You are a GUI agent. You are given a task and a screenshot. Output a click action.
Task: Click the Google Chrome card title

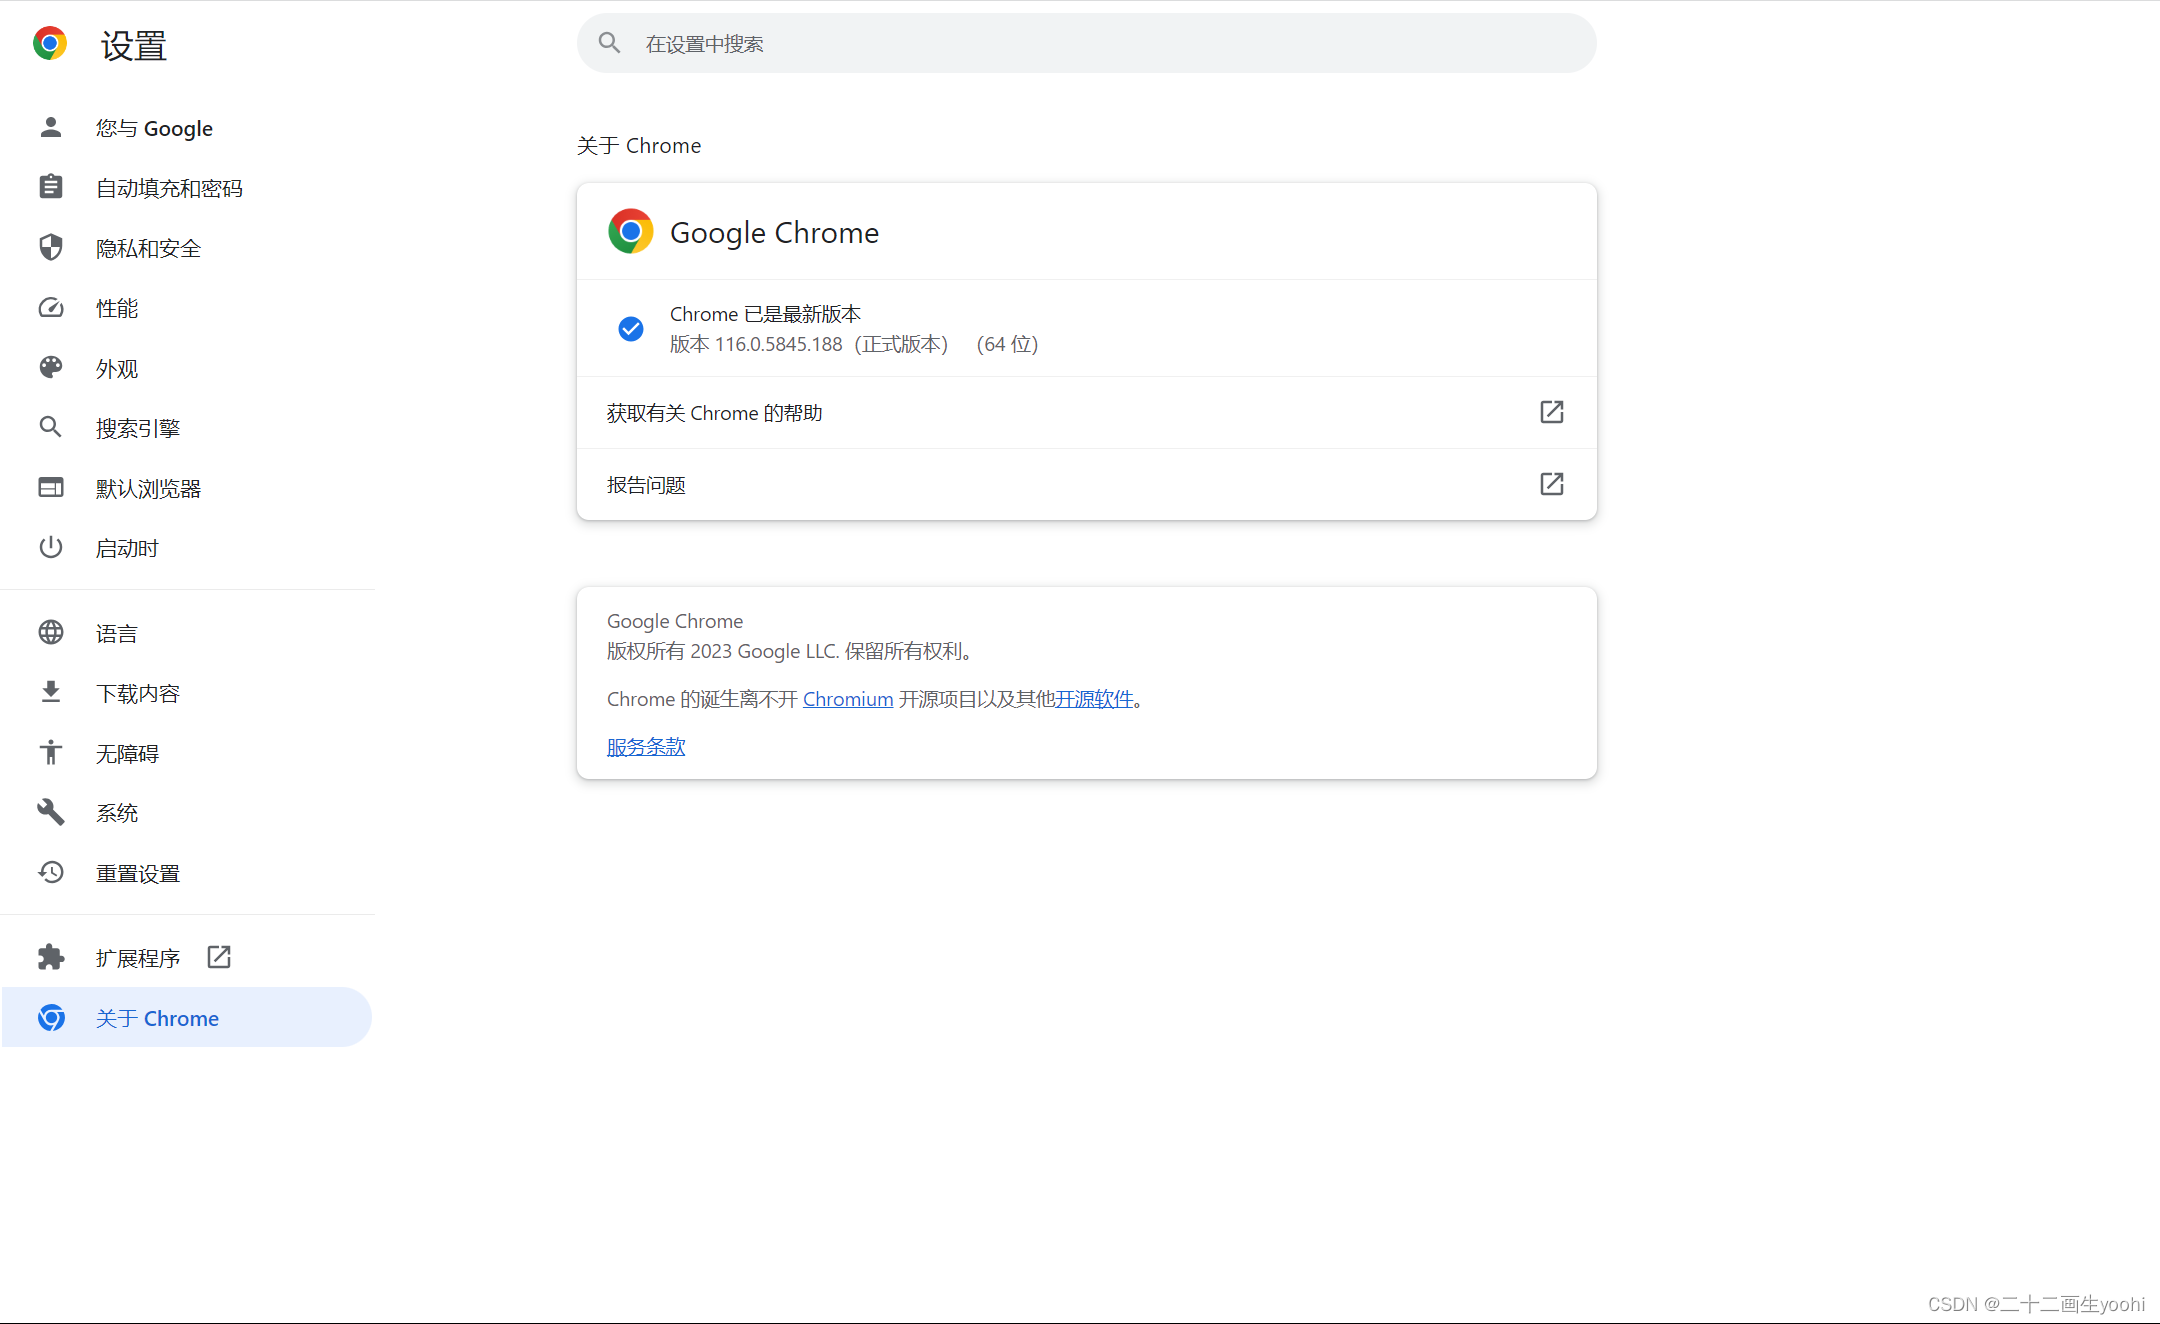774,232
